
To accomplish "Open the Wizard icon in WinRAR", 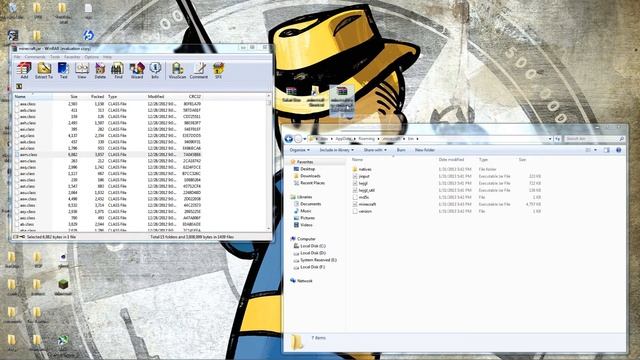I will coord(137,70).
